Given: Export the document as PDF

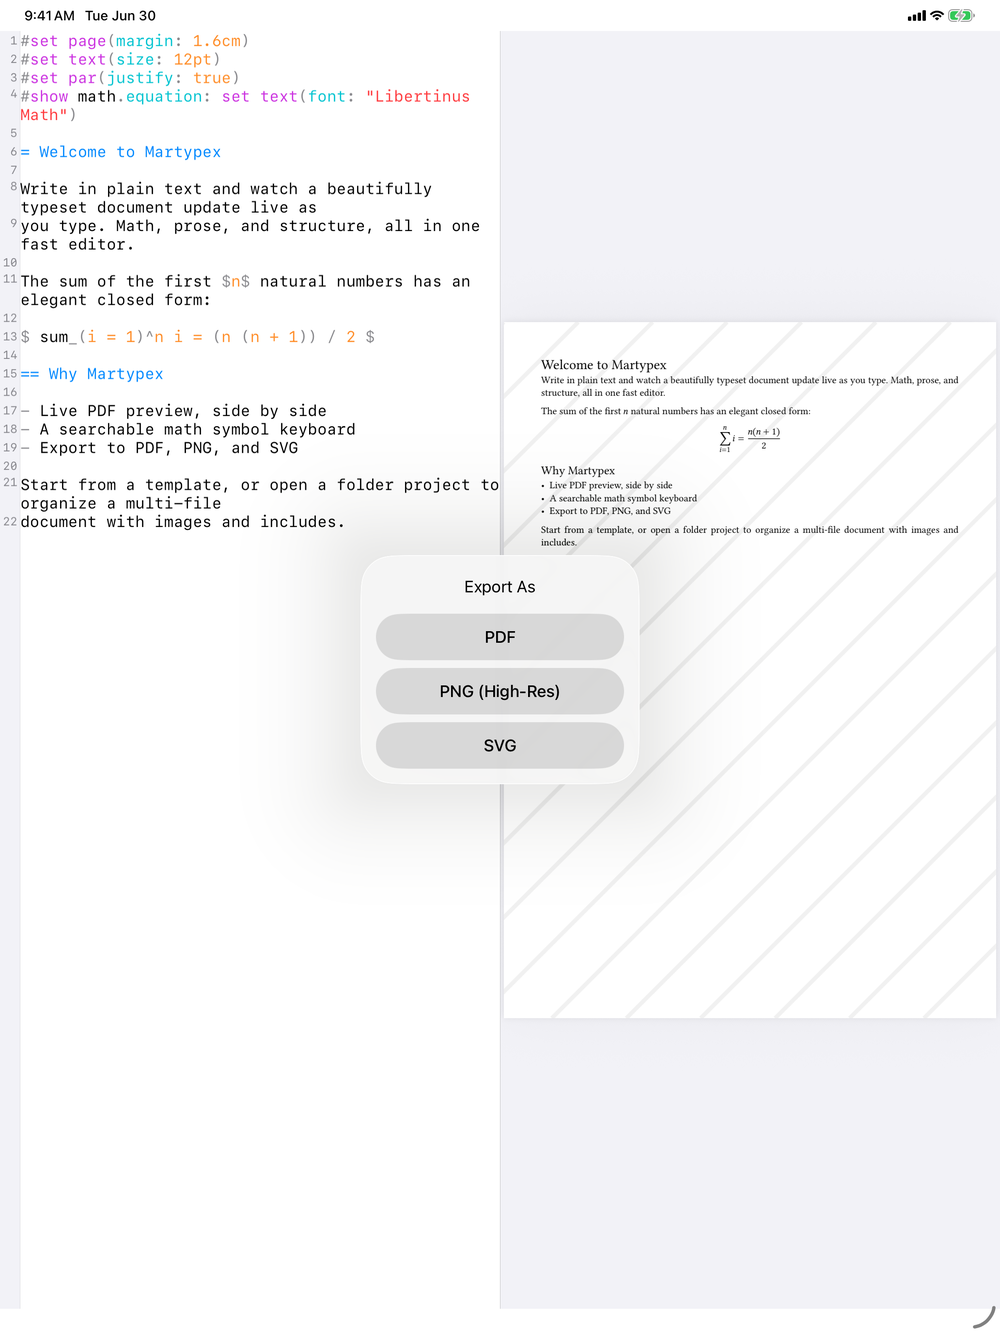Looking at the screenshot, I should pyautogui.click(x=500, y=637).
